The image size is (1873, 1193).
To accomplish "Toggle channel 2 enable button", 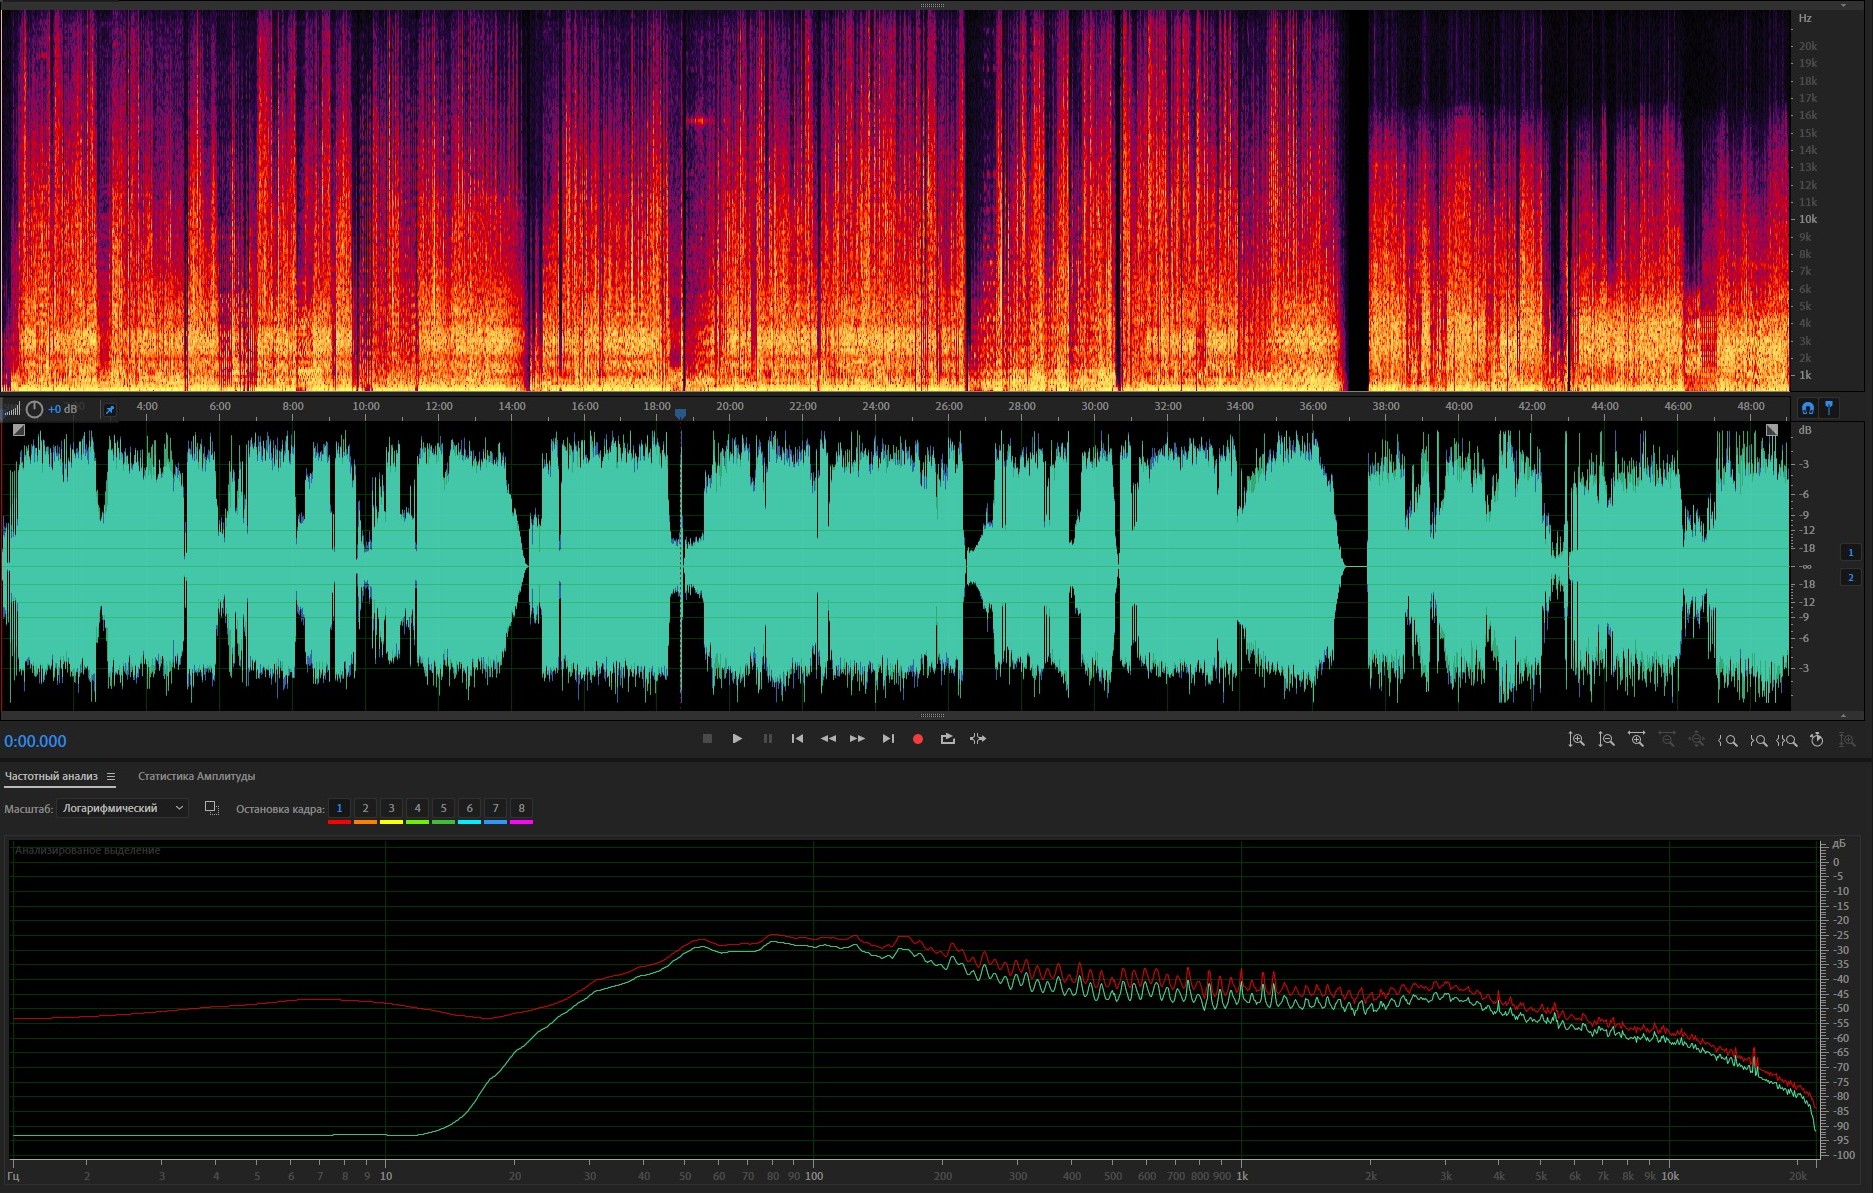I will point(1850,577).
